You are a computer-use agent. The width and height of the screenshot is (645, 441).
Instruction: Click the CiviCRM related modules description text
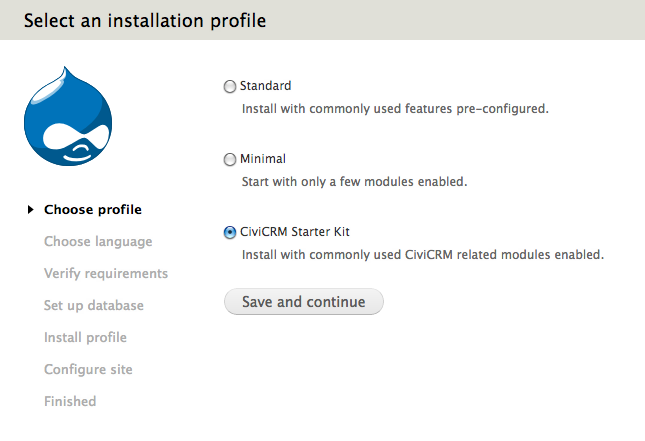point(423,255)
